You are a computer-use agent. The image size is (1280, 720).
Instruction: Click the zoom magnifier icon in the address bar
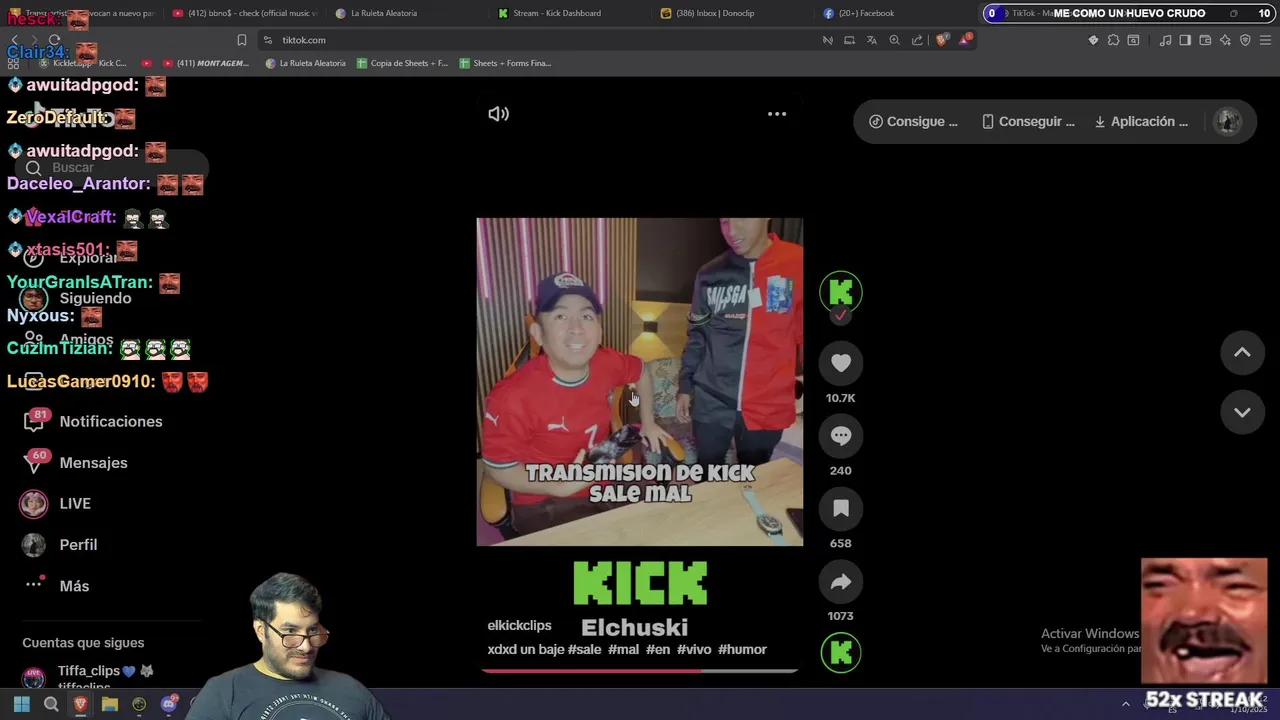[x=894, y=40]
